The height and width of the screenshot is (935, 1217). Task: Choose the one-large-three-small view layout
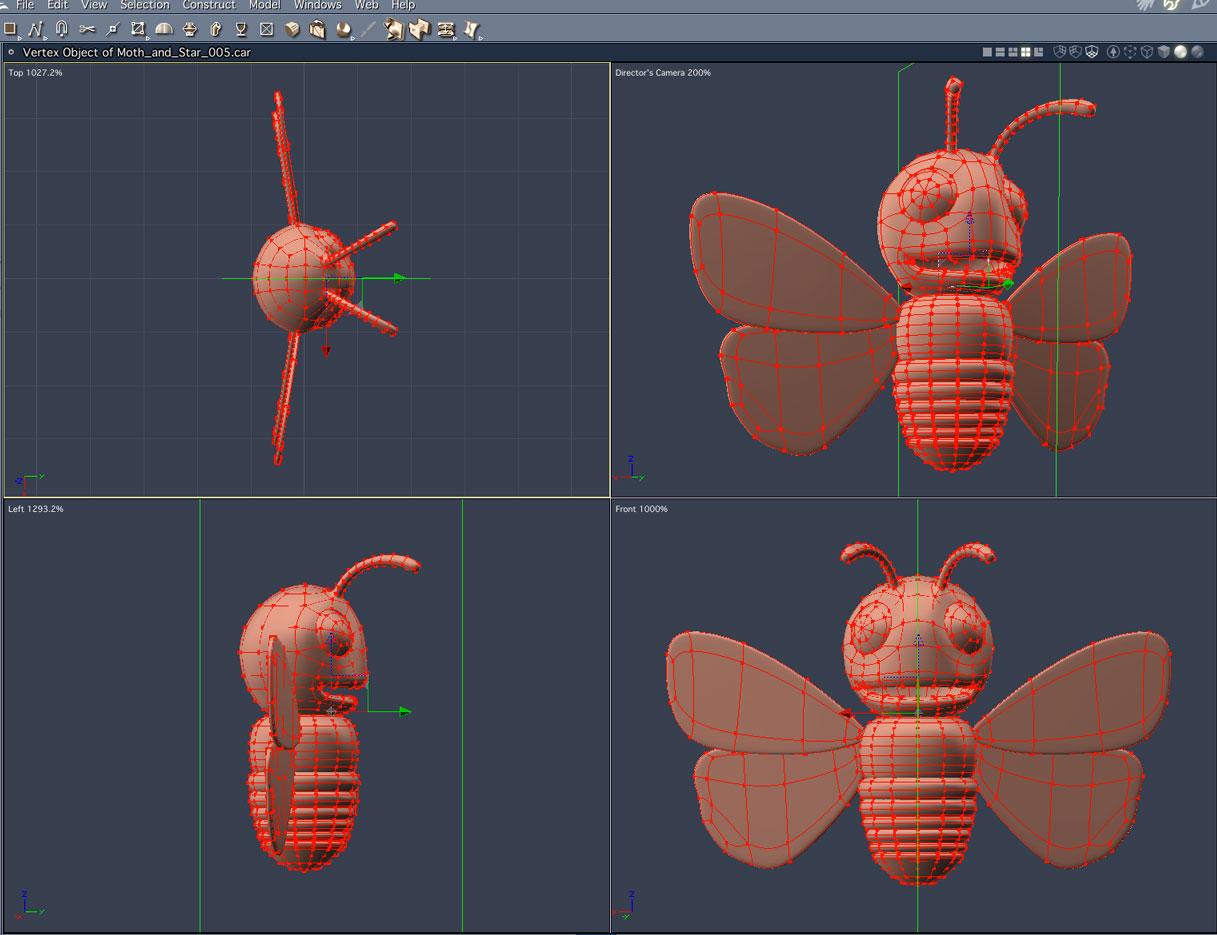point(1038,52)
